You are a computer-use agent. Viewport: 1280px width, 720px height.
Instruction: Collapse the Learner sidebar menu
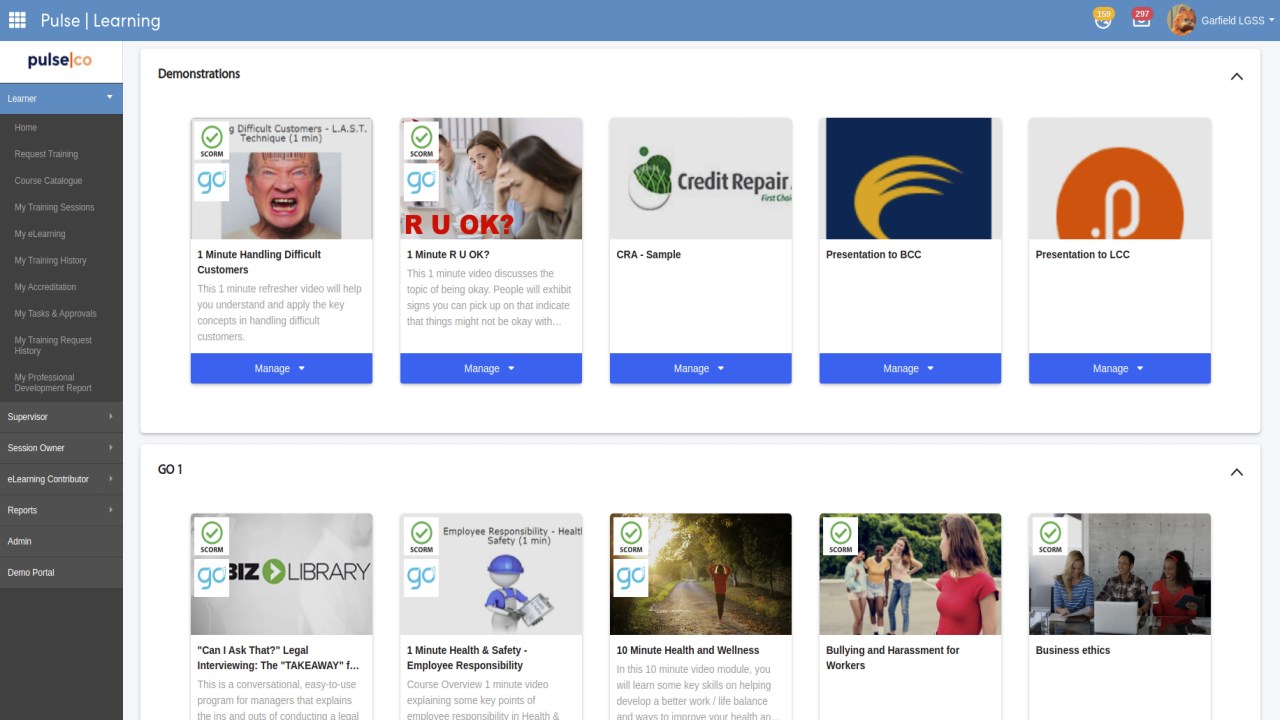(61, 98)
